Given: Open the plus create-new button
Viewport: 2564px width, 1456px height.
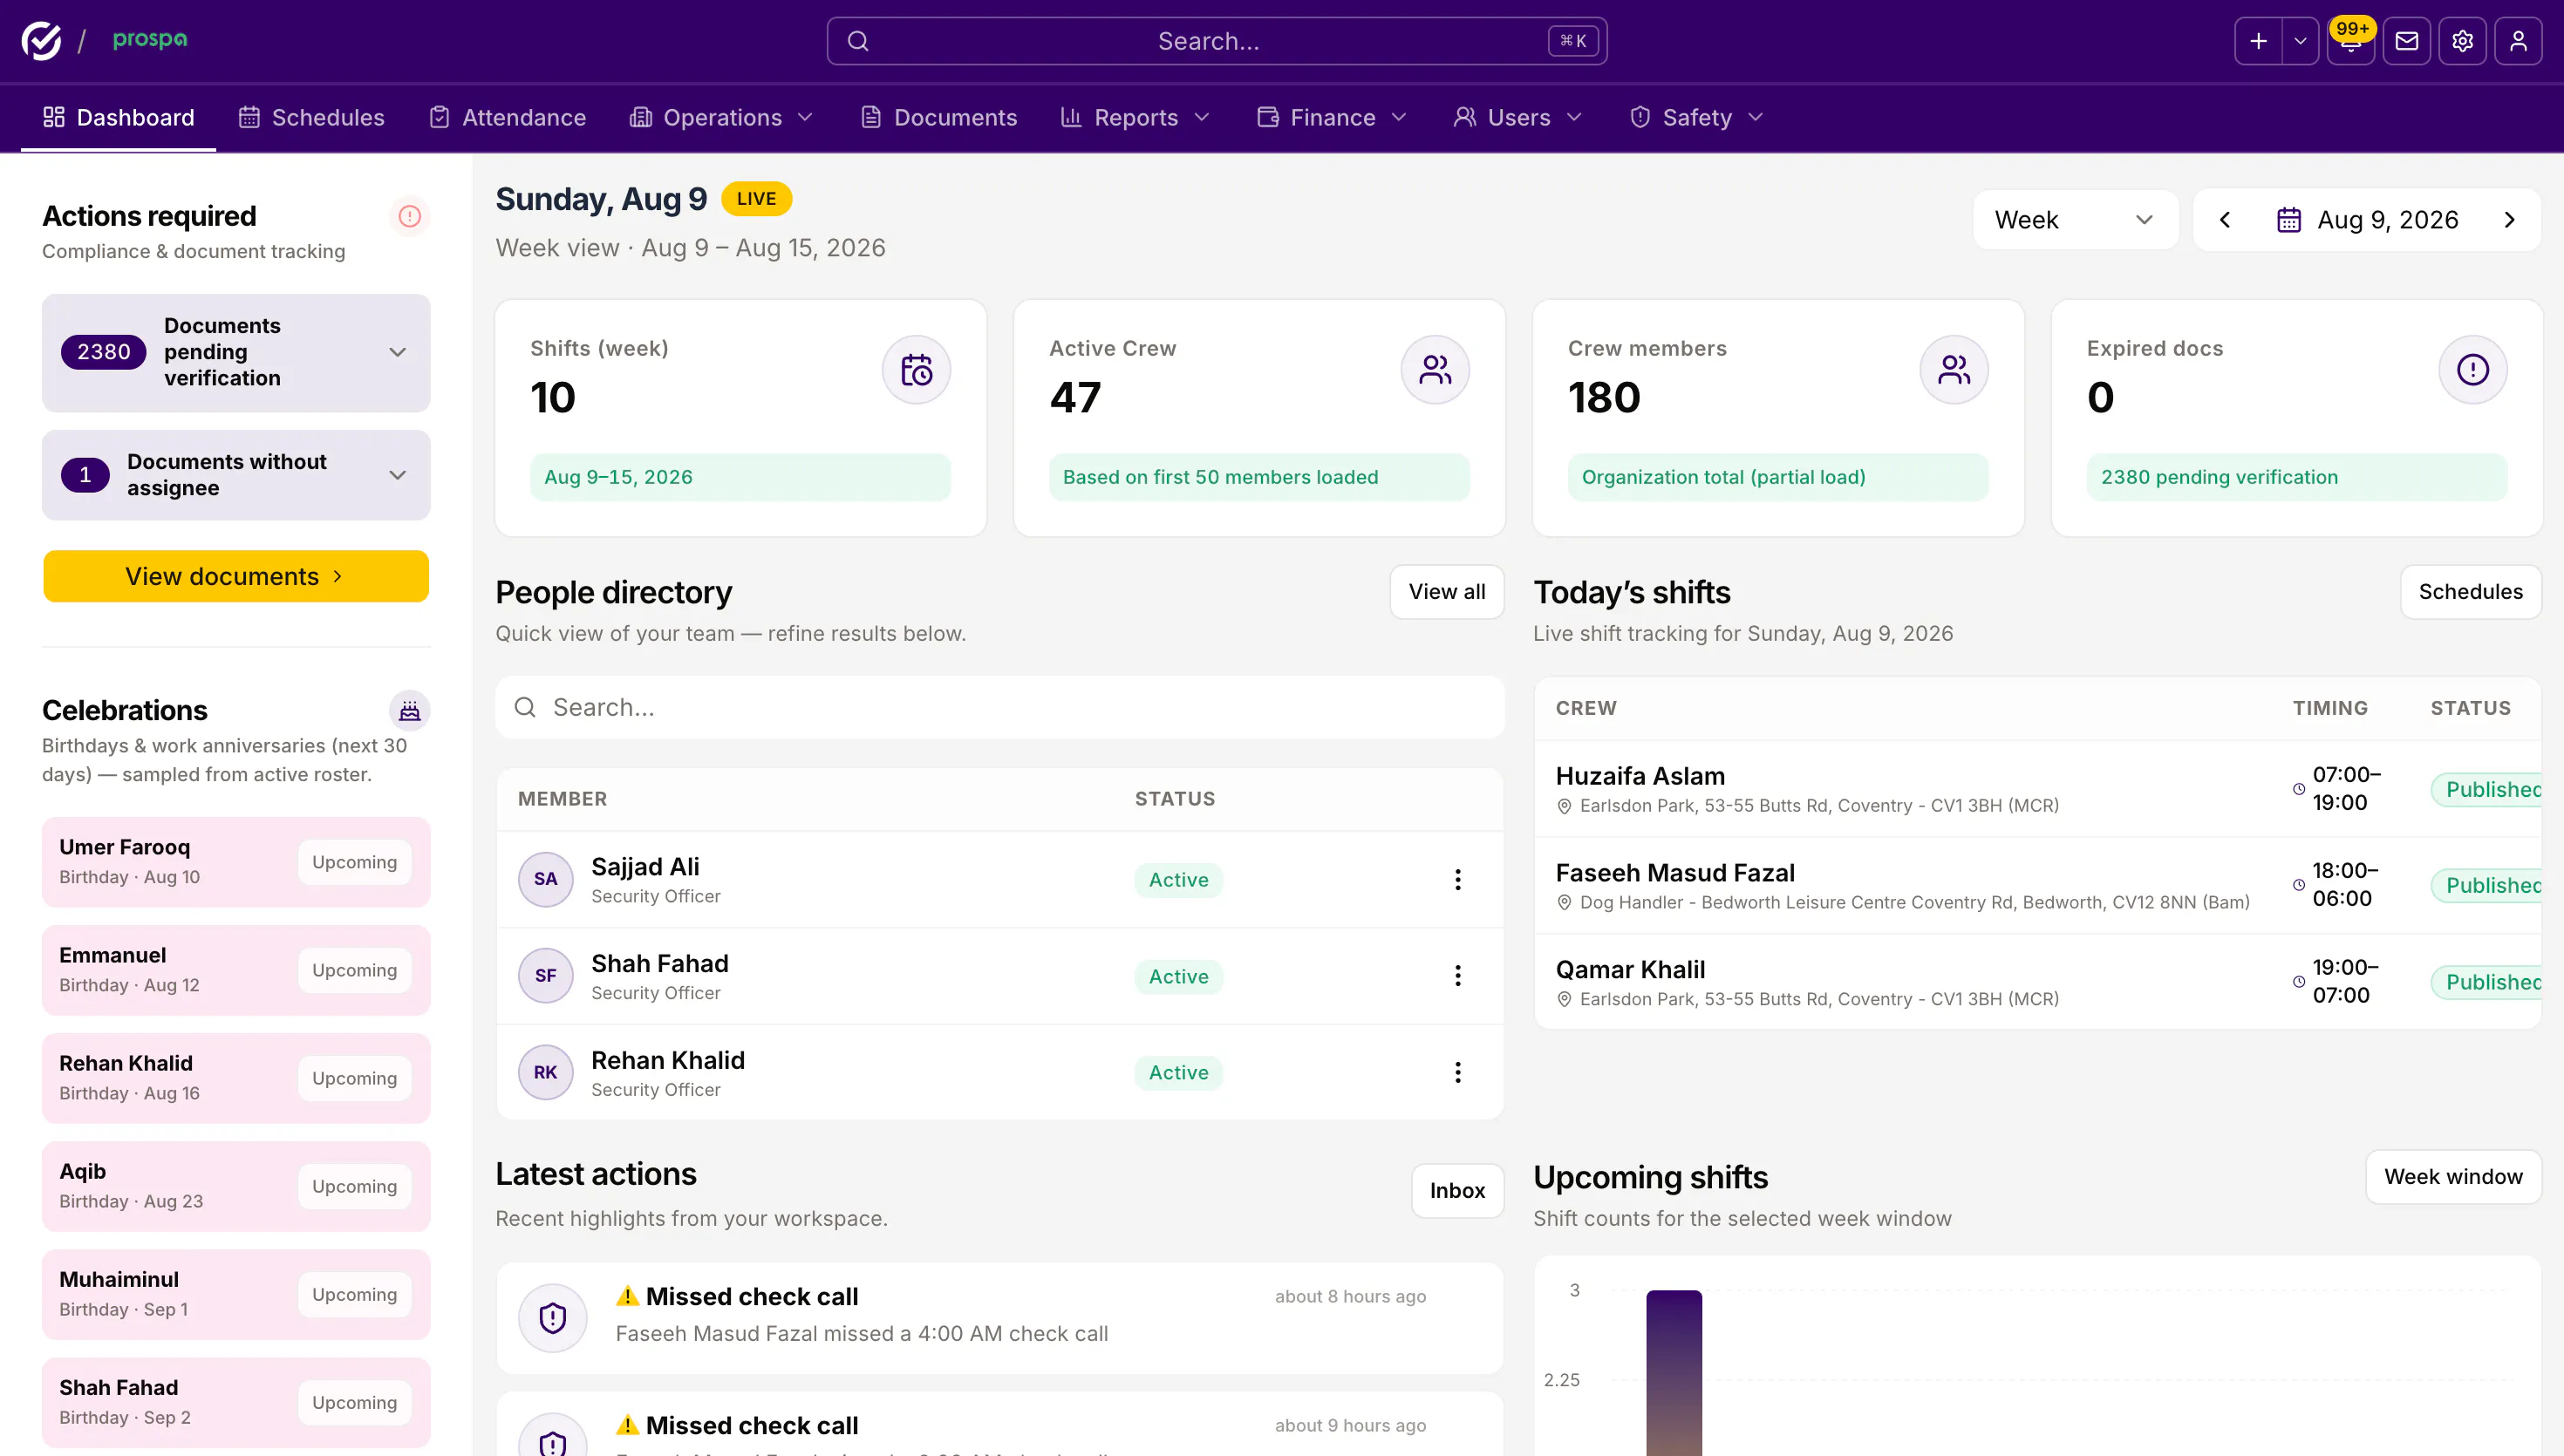Looking at the screenshot, I should [x=2258, y=41].
